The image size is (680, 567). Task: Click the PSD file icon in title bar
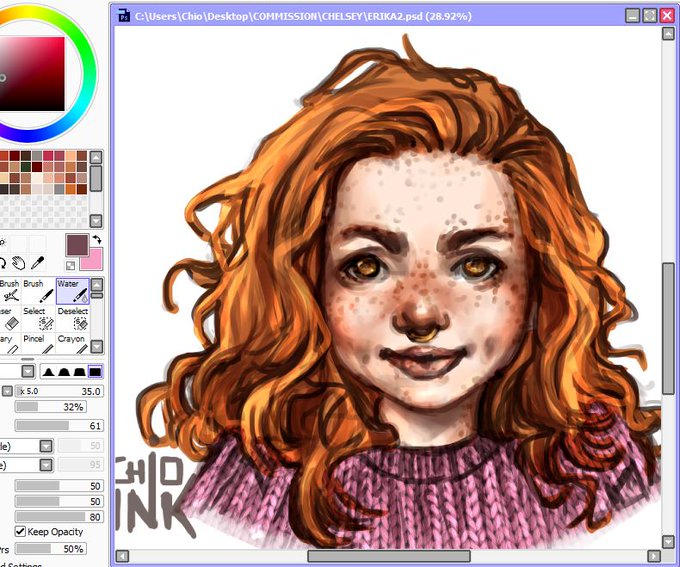click(124, 16)
